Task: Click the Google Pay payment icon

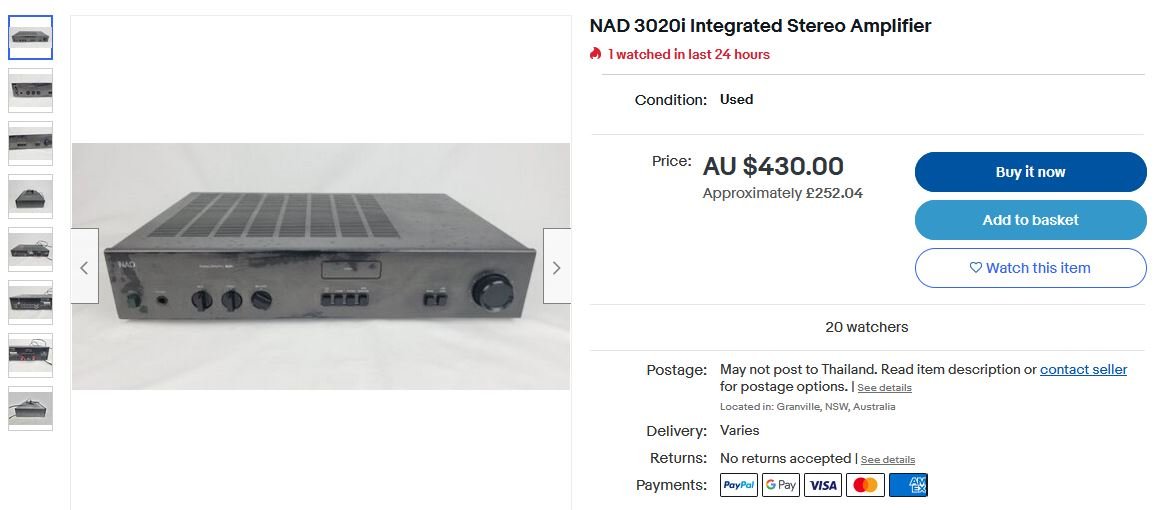Action: [x=780, y=485]
